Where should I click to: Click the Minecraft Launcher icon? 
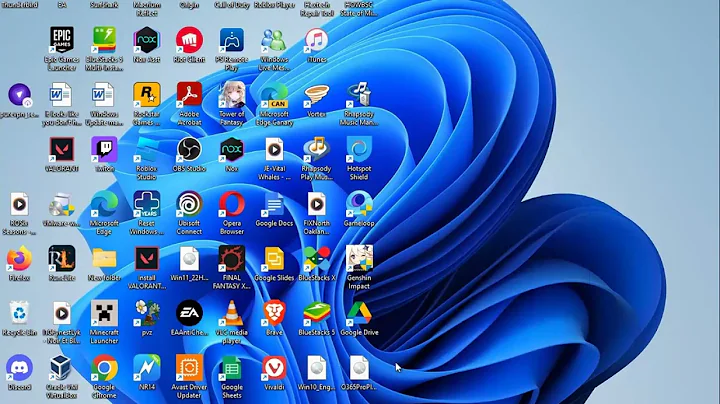104,313
